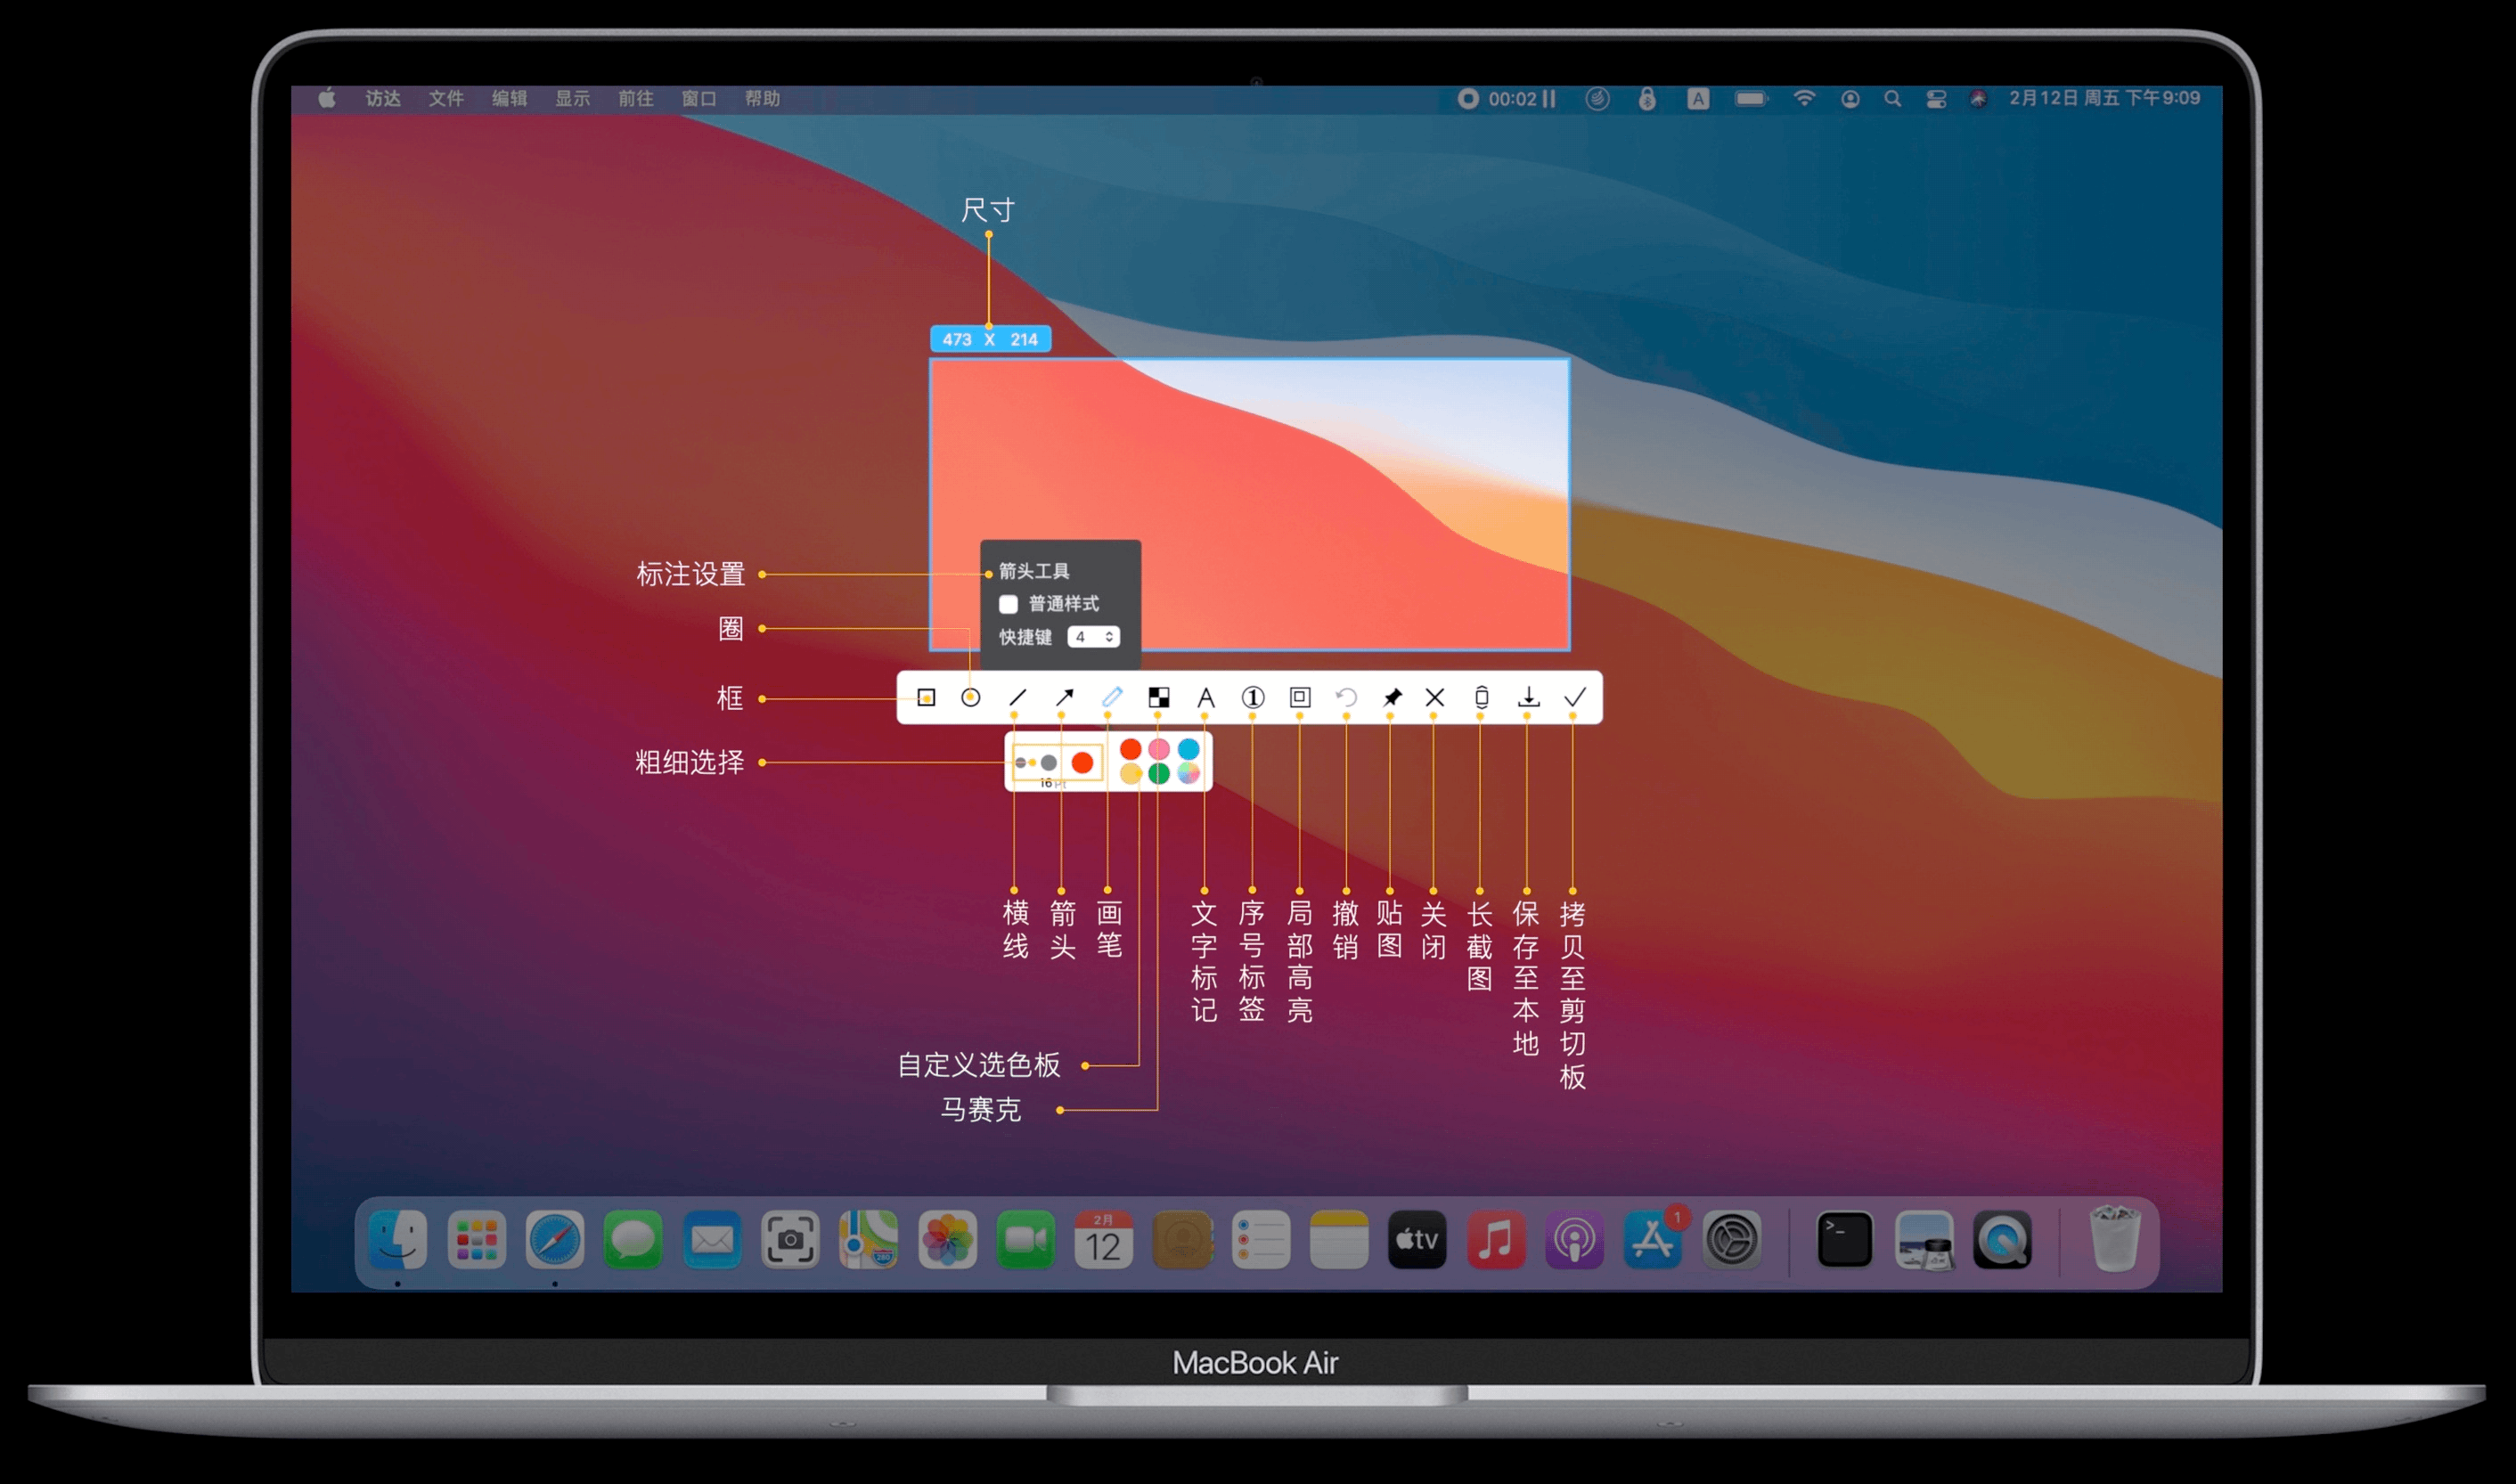Toggle the 普通样式 checkbox
This screenshot has width=2516, height=1484.
(x=1008, y=604)
